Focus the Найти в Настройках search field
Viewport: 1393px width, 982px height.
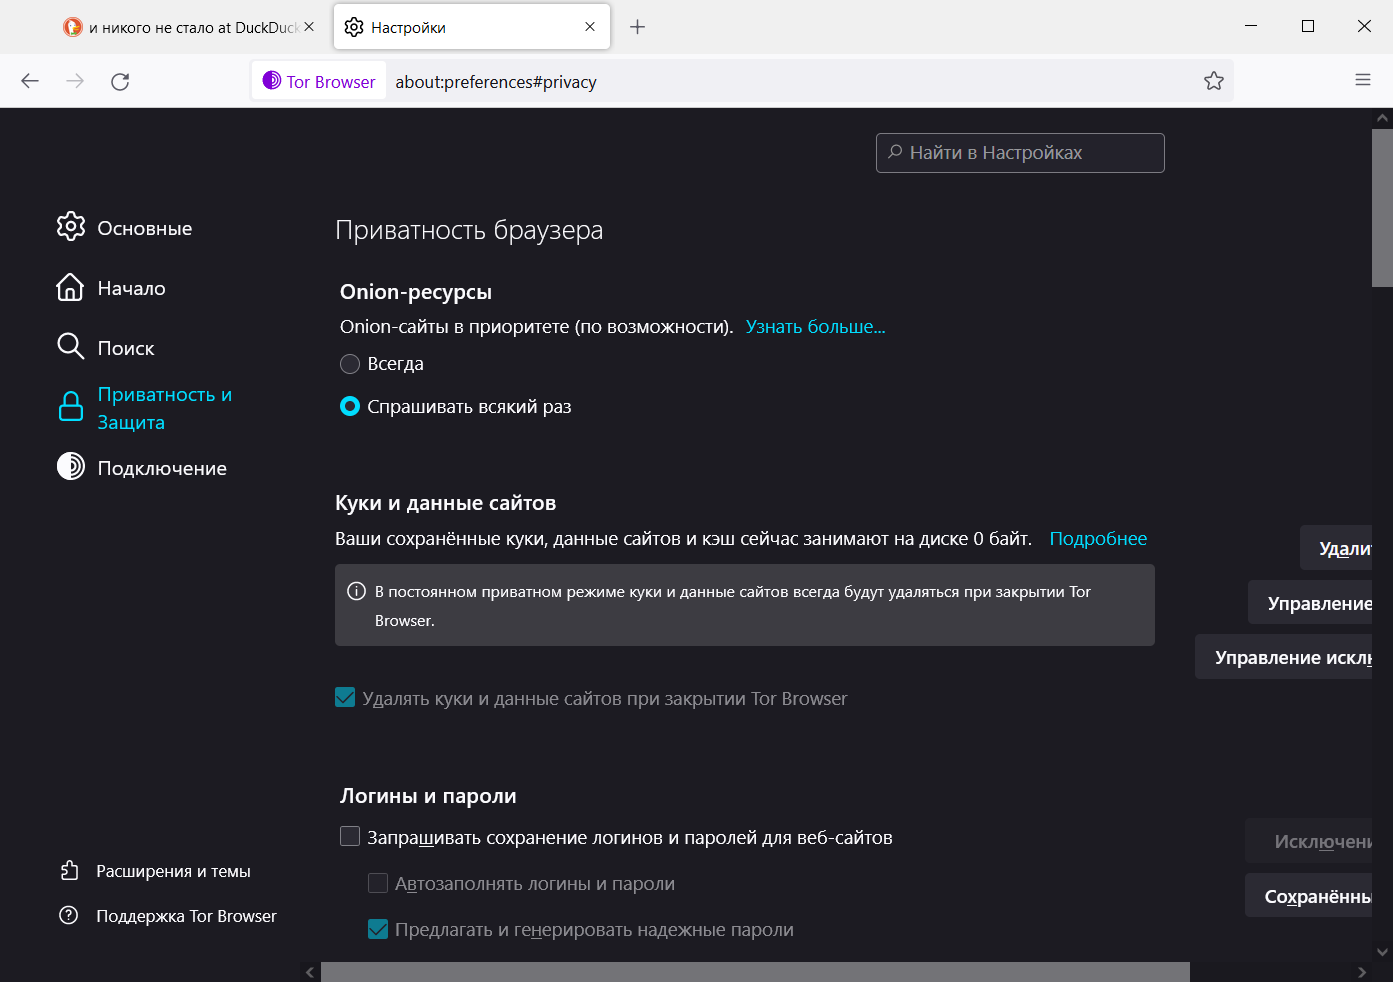pyautogui.click(x=1020, y=153)
